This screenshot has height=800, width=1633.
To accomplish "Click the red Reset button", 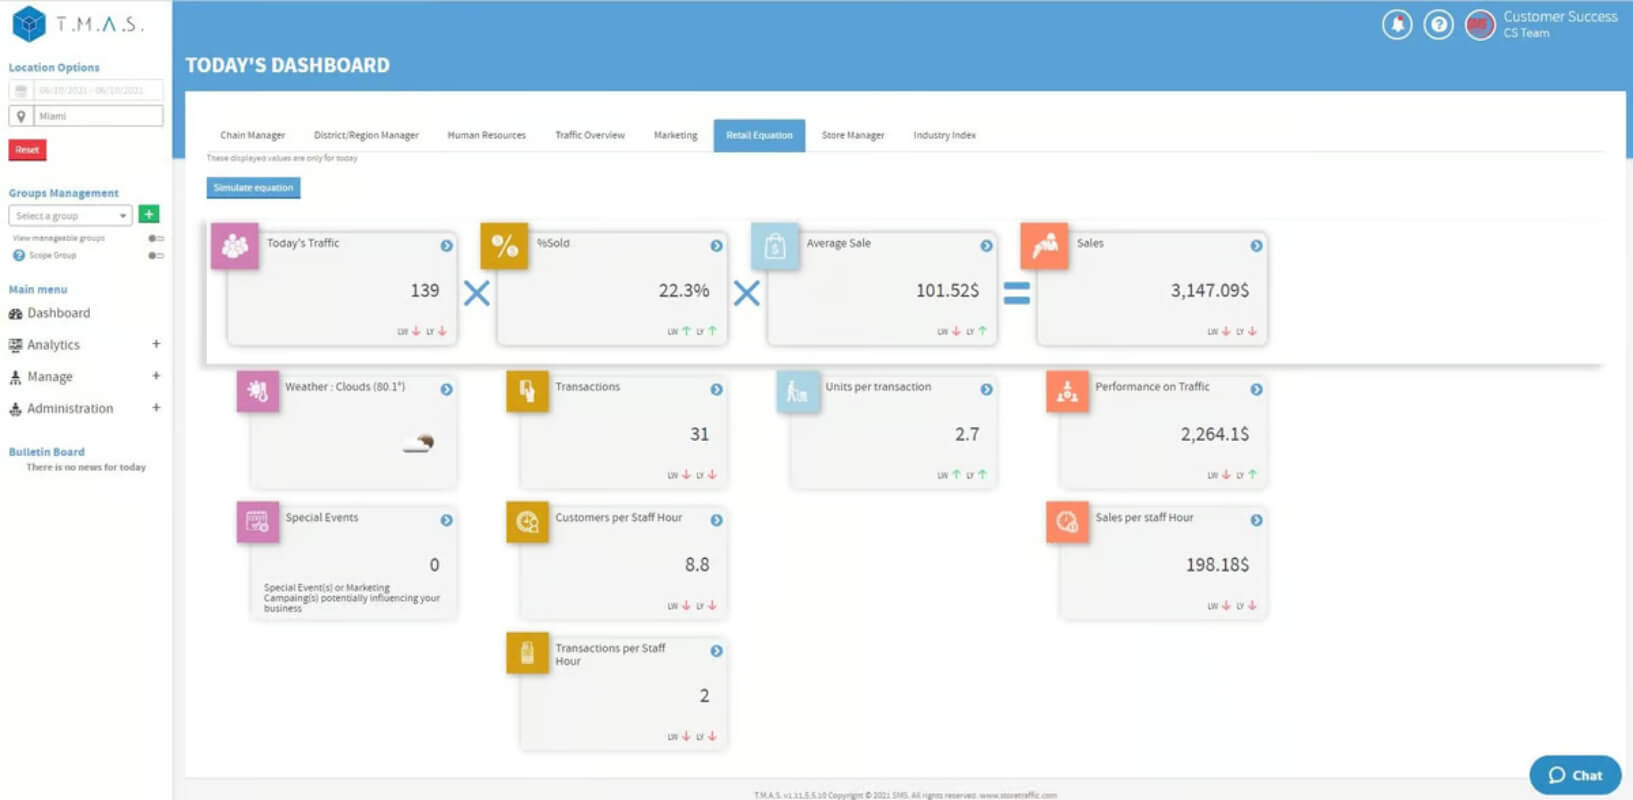I will point(27,150).
